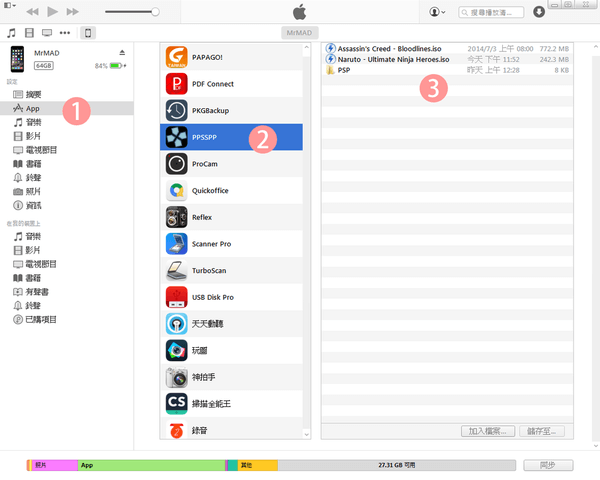This screenshot has width=600, height=480.
Task: Click the play button
Action: (x=53, y=12)
